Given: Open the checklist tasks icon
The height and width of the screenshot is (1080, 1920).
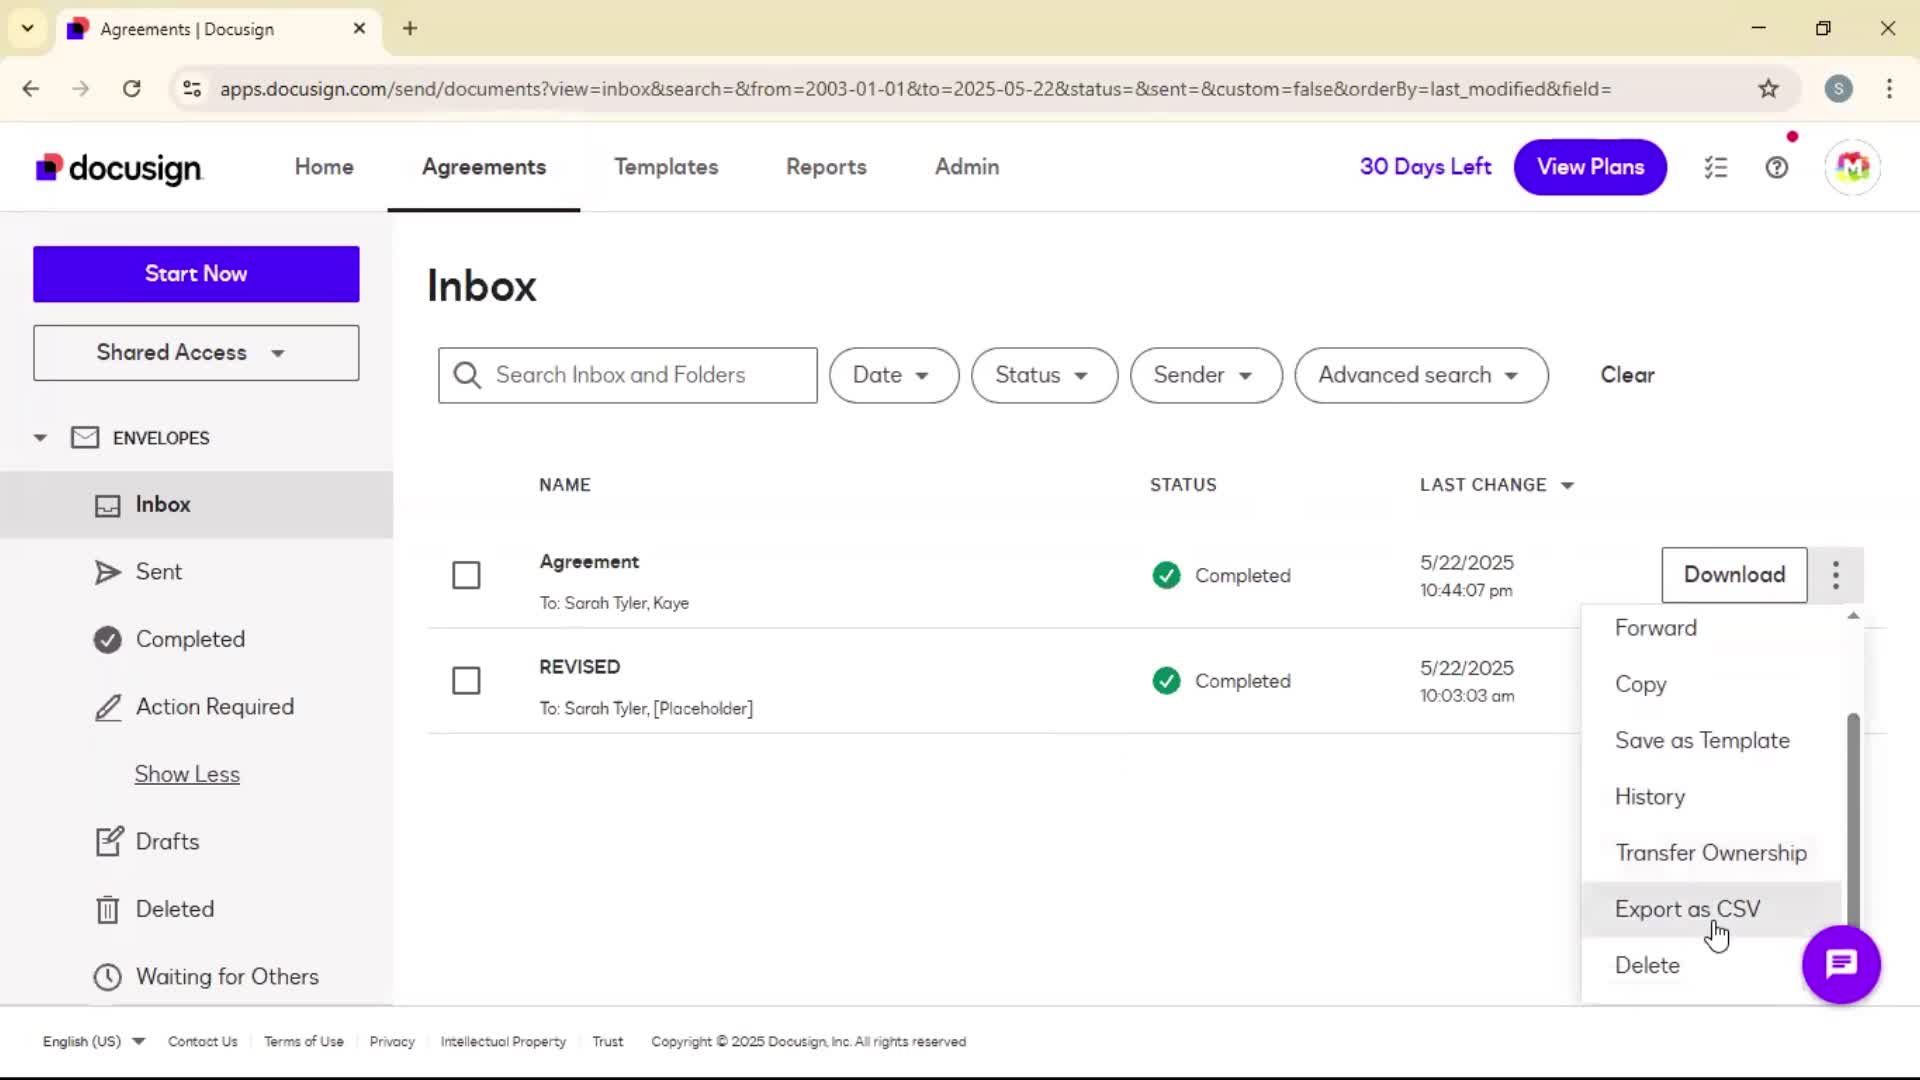Looking at the screenshot, I should point(1716,167).
